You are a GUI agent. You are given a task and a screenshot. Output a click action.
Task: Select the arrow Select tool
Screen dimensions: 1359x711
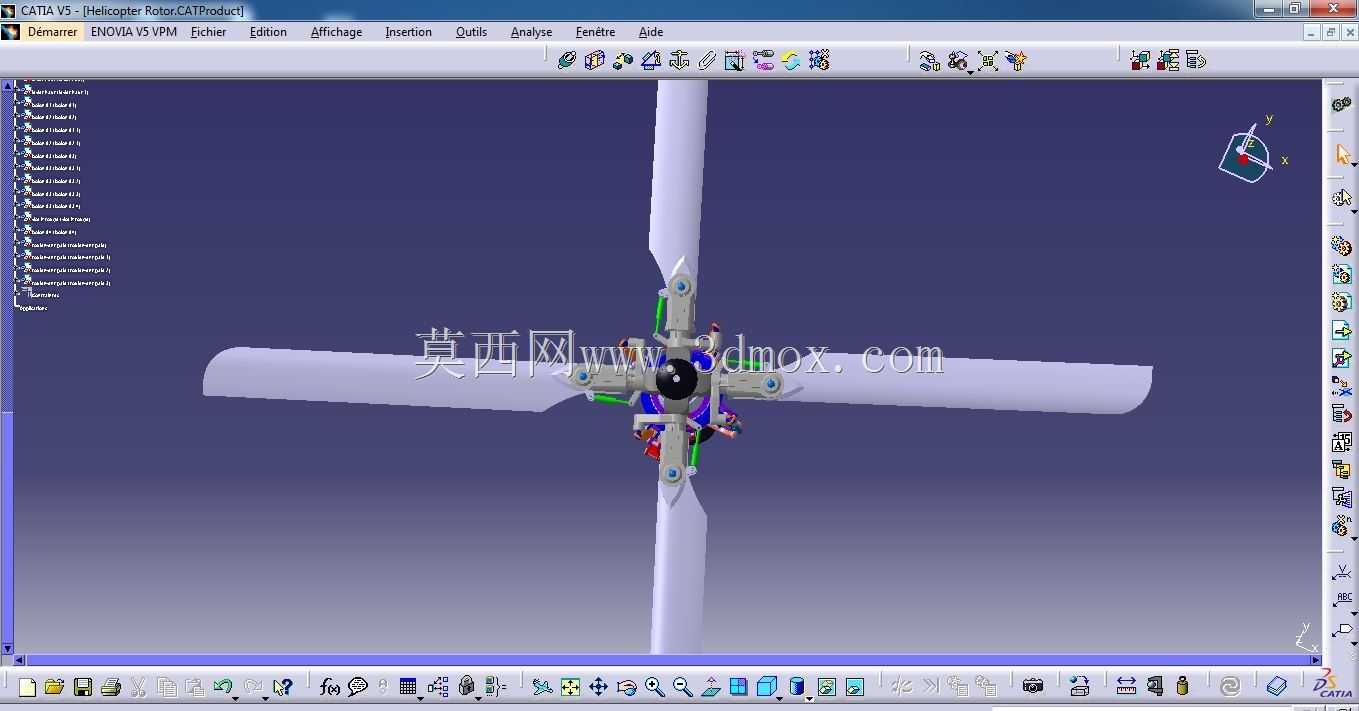click(x=1342, y=154)
